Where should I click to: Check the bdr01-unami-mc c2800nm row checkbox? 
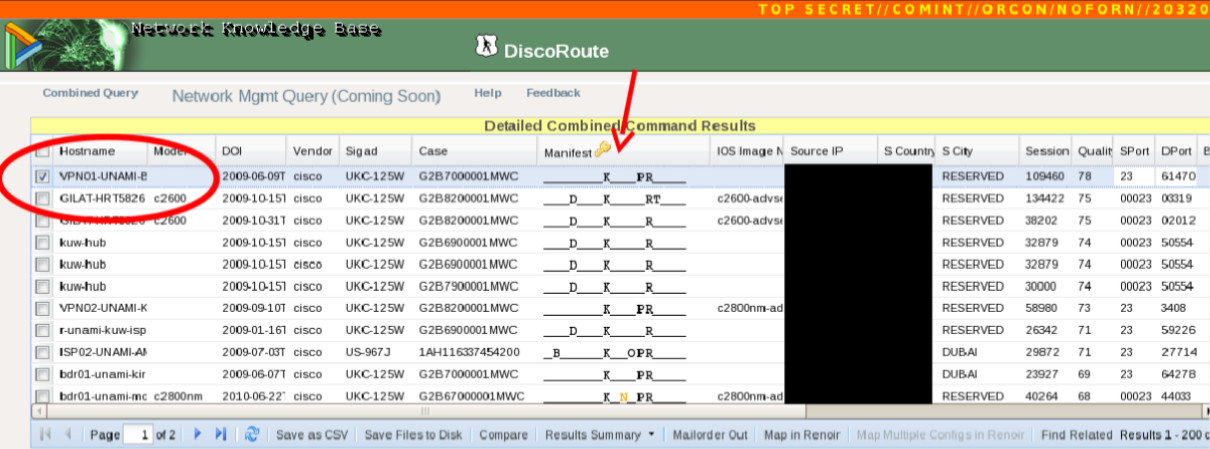click(42, 396)
